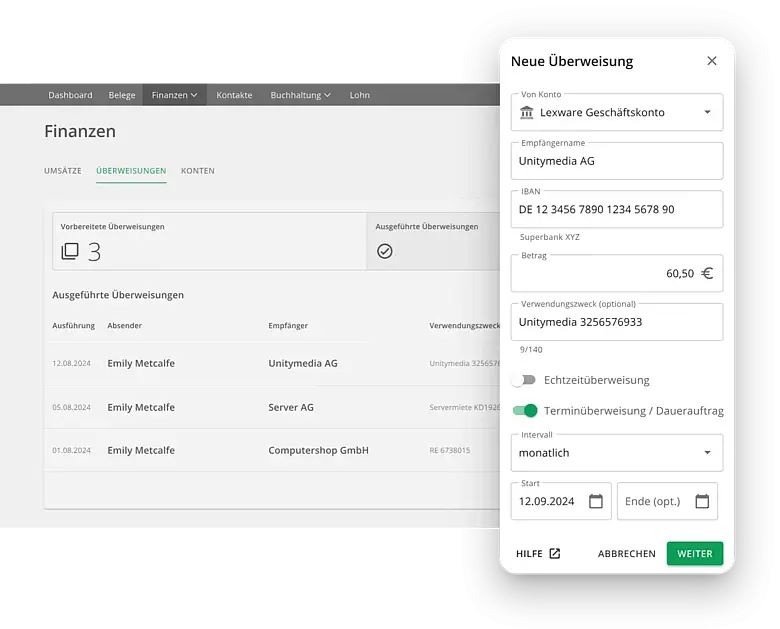780x629 pixels.
Task: Click the Absender column header
Action: tap(125, 325)
